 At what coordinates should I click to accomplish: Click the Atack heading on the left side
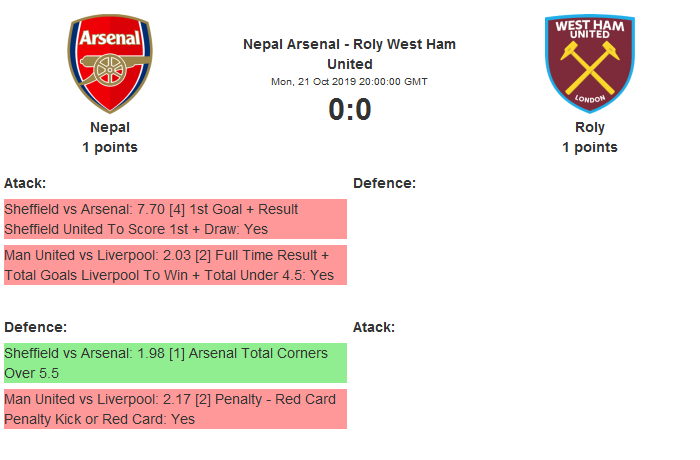pos(25,183)
